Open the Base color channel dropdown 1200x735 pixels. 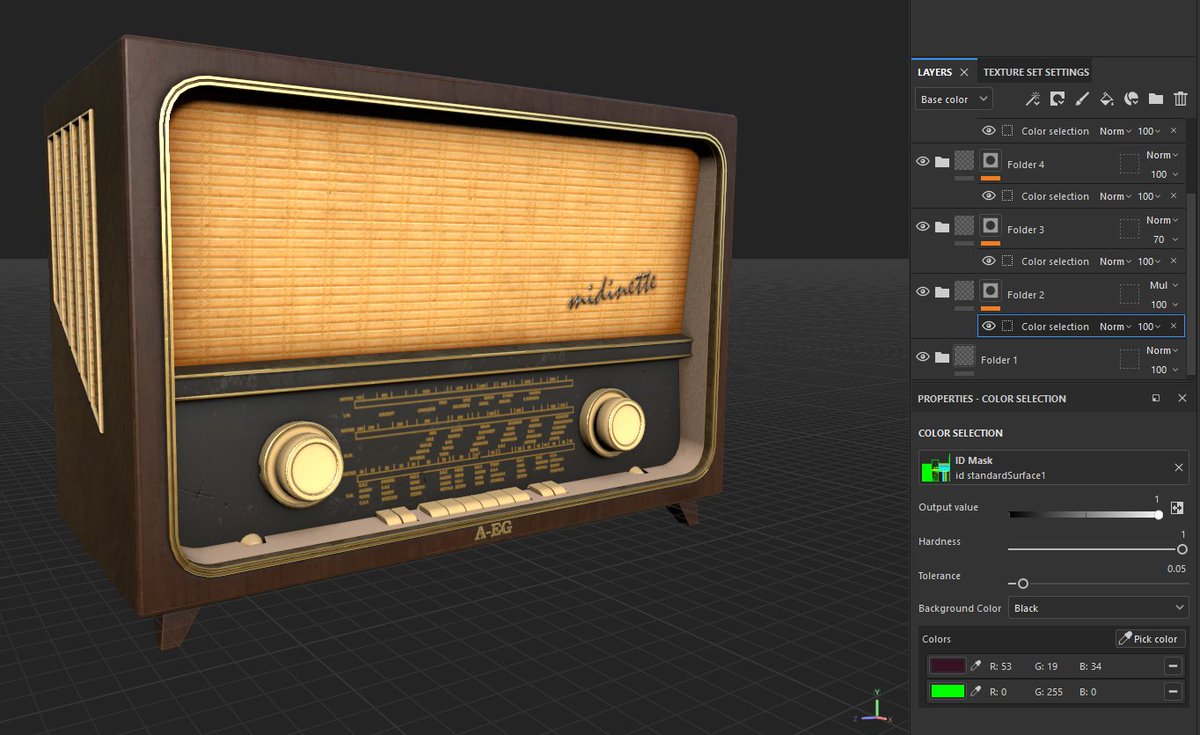click(x=954, y=99)
